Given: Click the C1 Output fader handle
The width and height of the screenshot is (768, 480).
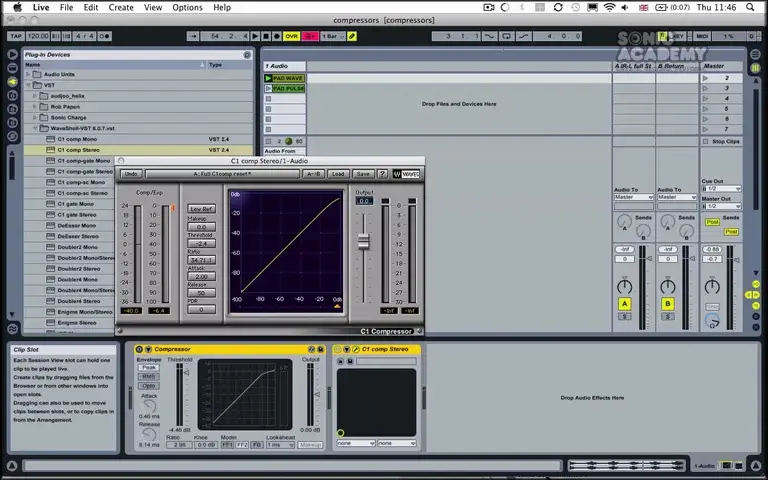Looking at the screenshot, I should (x=363, y=241).
